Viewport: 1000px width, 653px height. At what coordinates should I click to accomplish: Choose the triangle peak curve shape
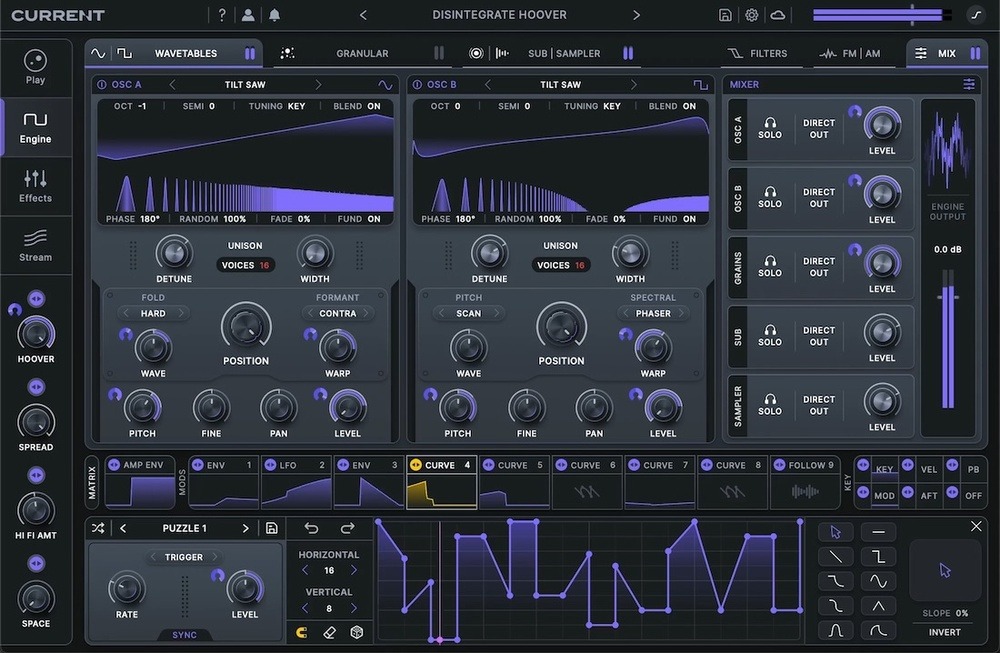[x=878, y=606]
